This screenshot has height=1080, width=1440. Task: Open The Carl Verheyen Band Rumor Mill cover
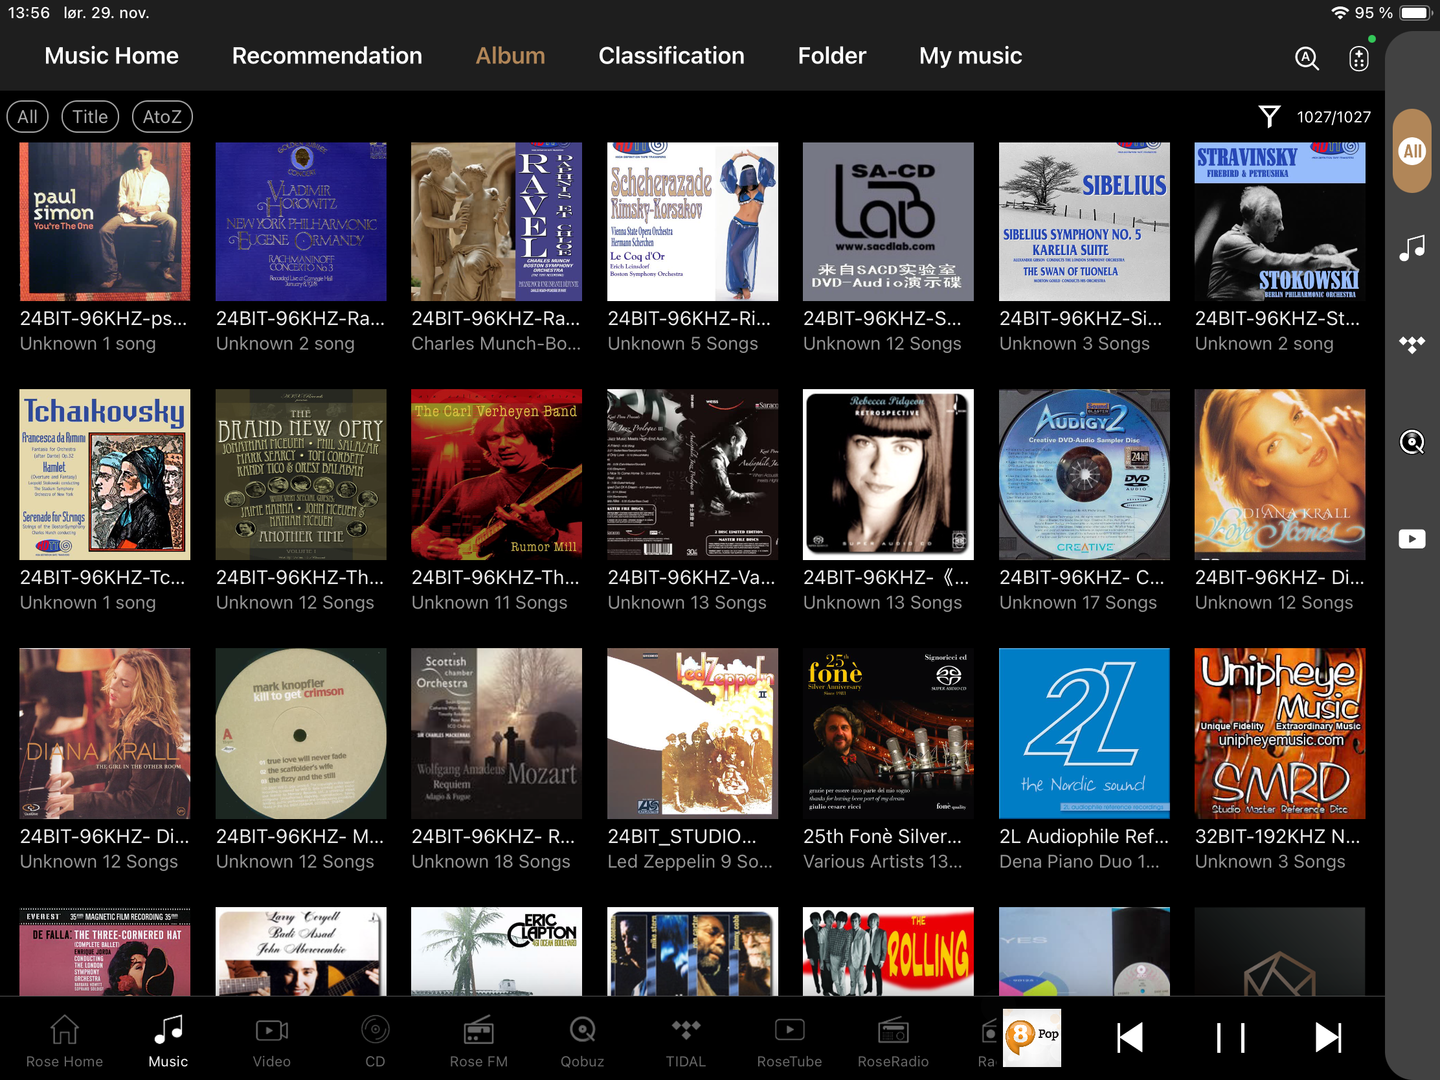tap(496, 475)
